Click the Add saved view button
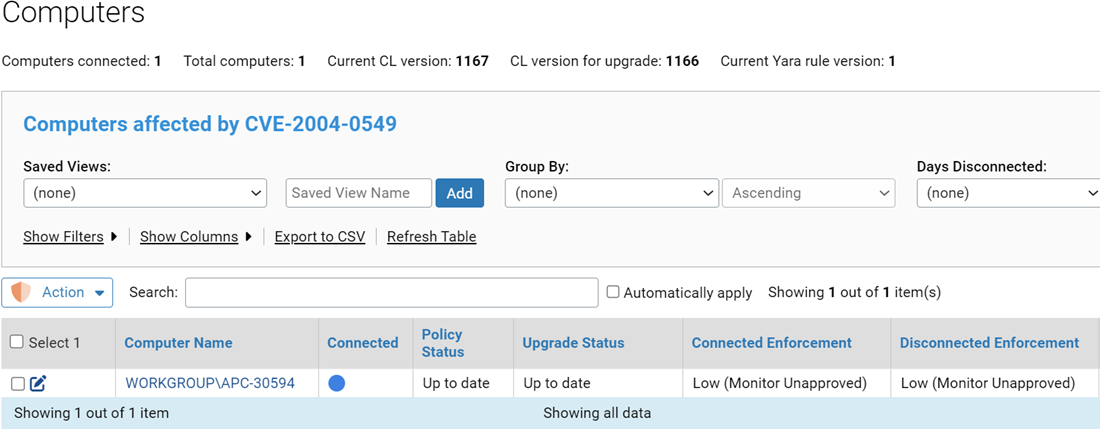This screenshot has height=429, width=1100. coord(459,193)
